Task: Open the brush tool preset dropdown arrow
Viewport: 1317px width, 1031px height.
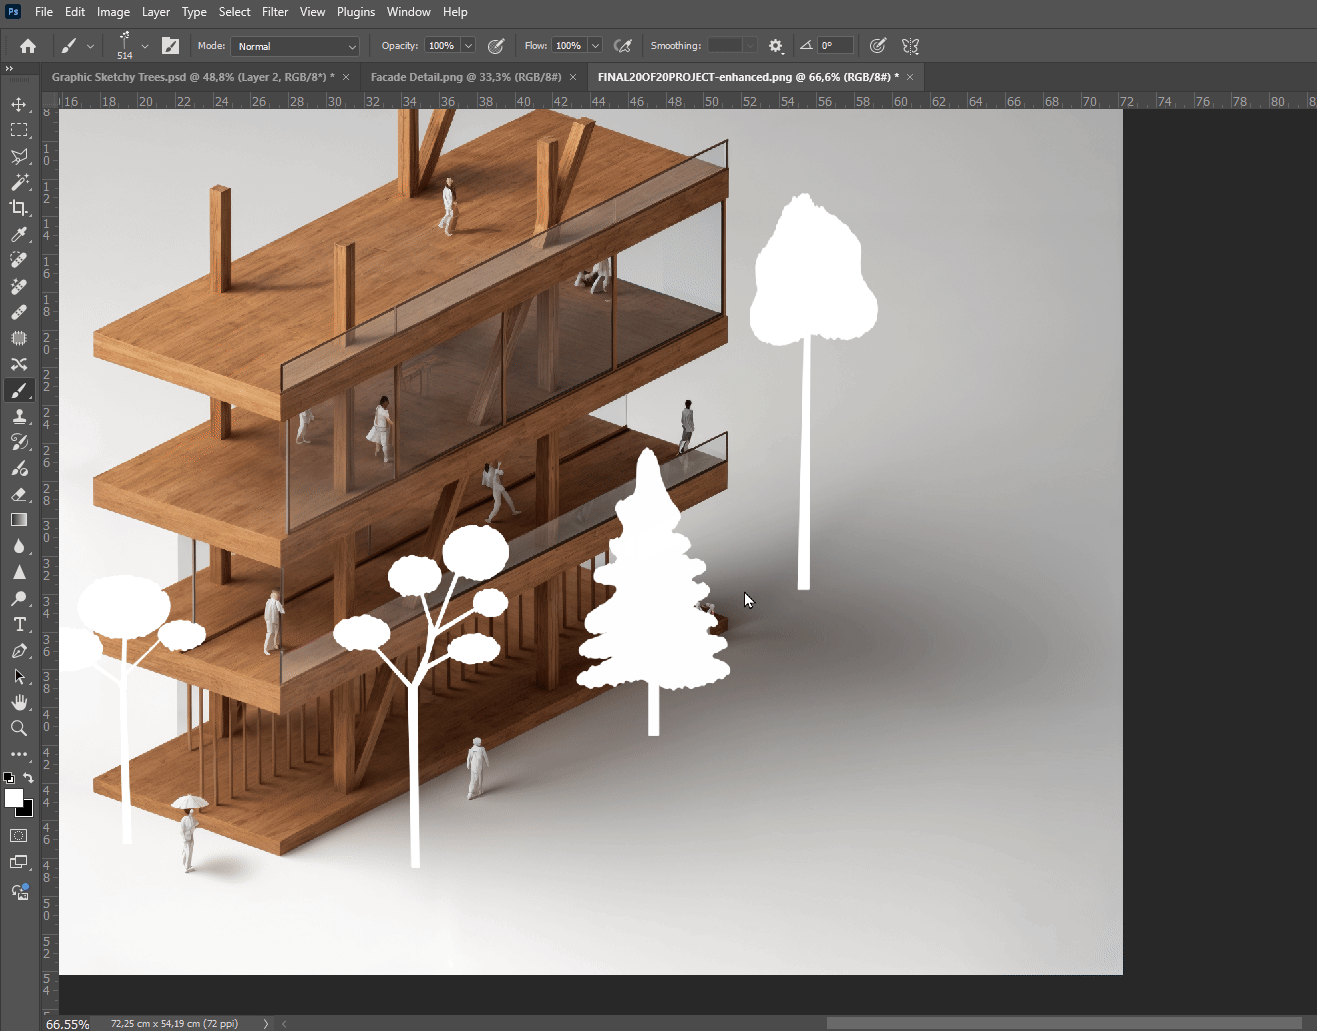Action: point(90,46)
